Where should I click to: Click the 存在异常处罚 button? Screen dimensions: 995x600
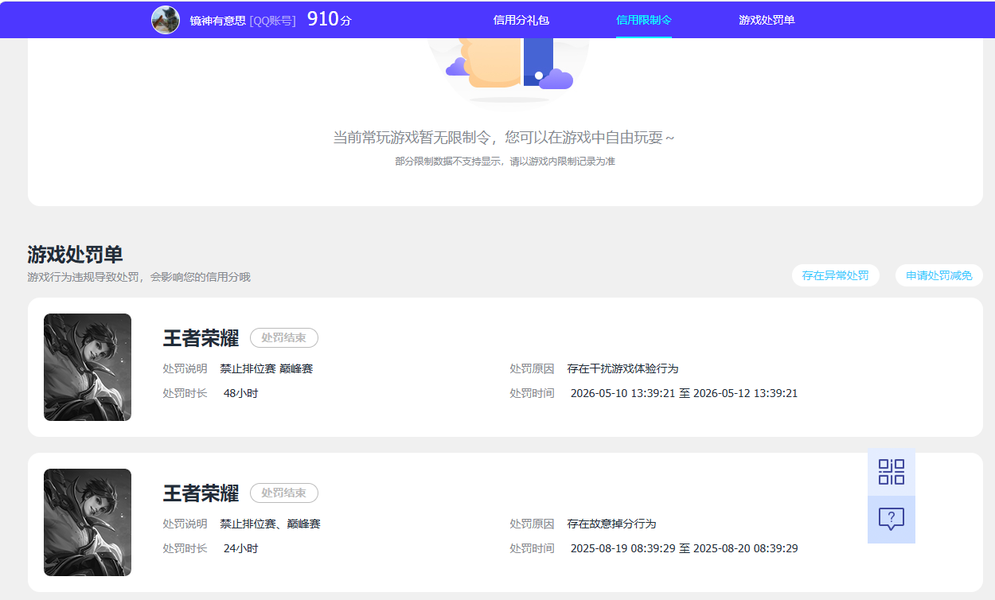pos(835,275)
